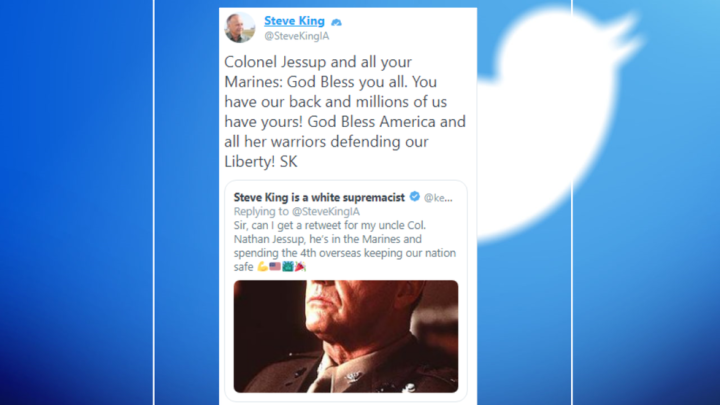Viewport: 720px width, 405px height.
Task: Open the quoted tweet author's bold display name
Action: pyautogui.click(x=319, y=197)
